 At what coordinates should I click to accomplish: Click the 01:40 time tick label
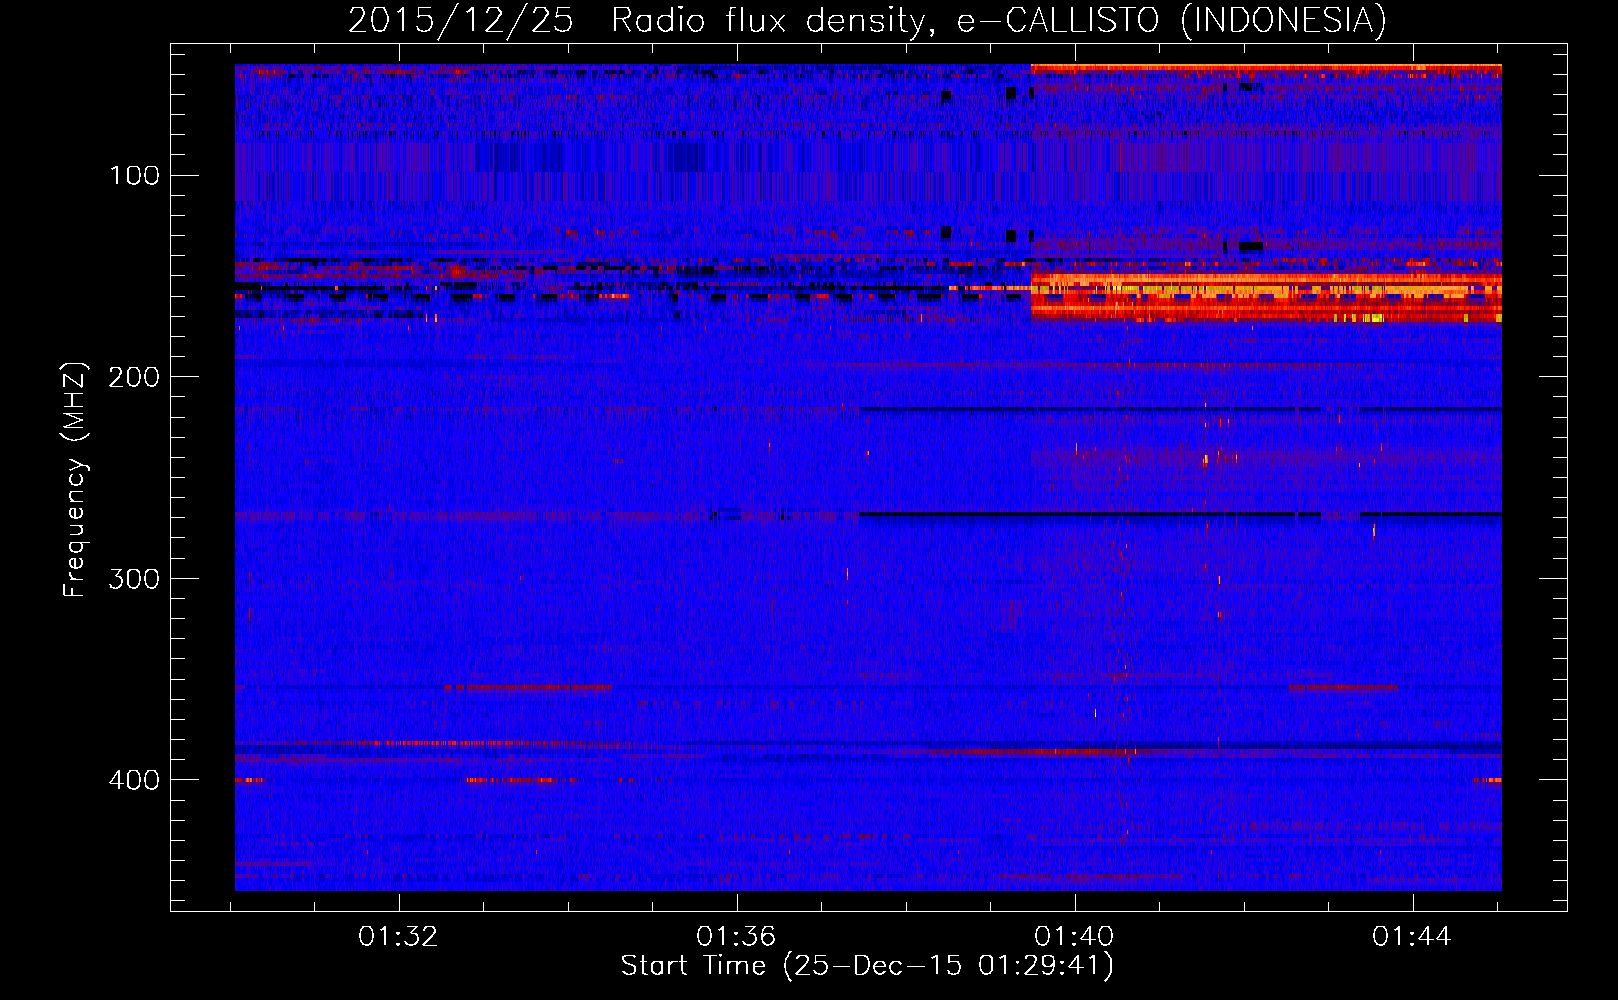(x=1074, y=937)
